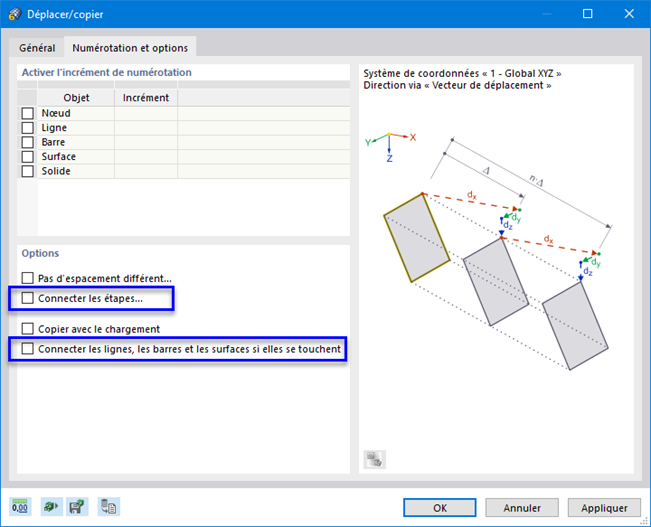Click Activer l'incrément de numérotation heading
651x527 pixels.
[x=107, y=72]
